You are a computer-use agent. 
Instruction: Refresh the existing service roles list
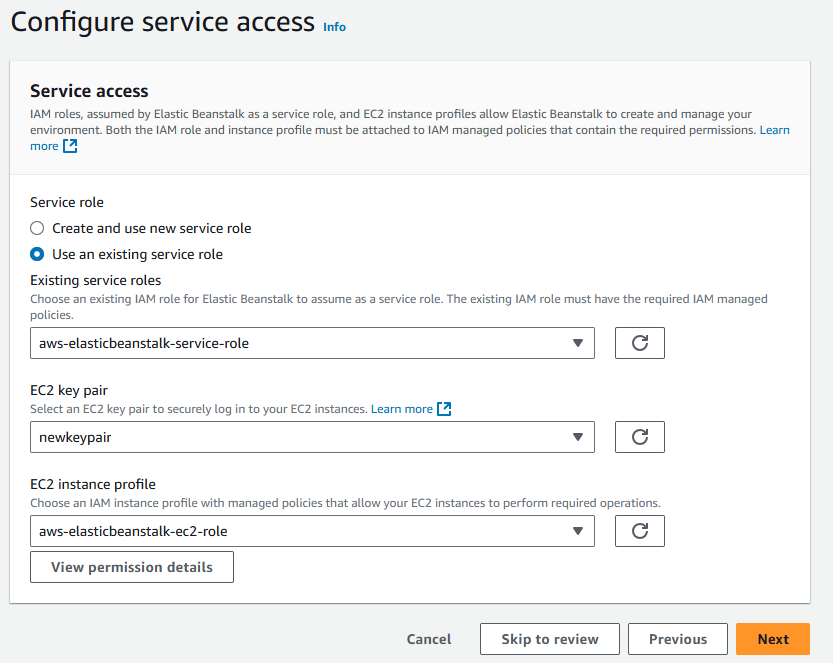point(640,343)
